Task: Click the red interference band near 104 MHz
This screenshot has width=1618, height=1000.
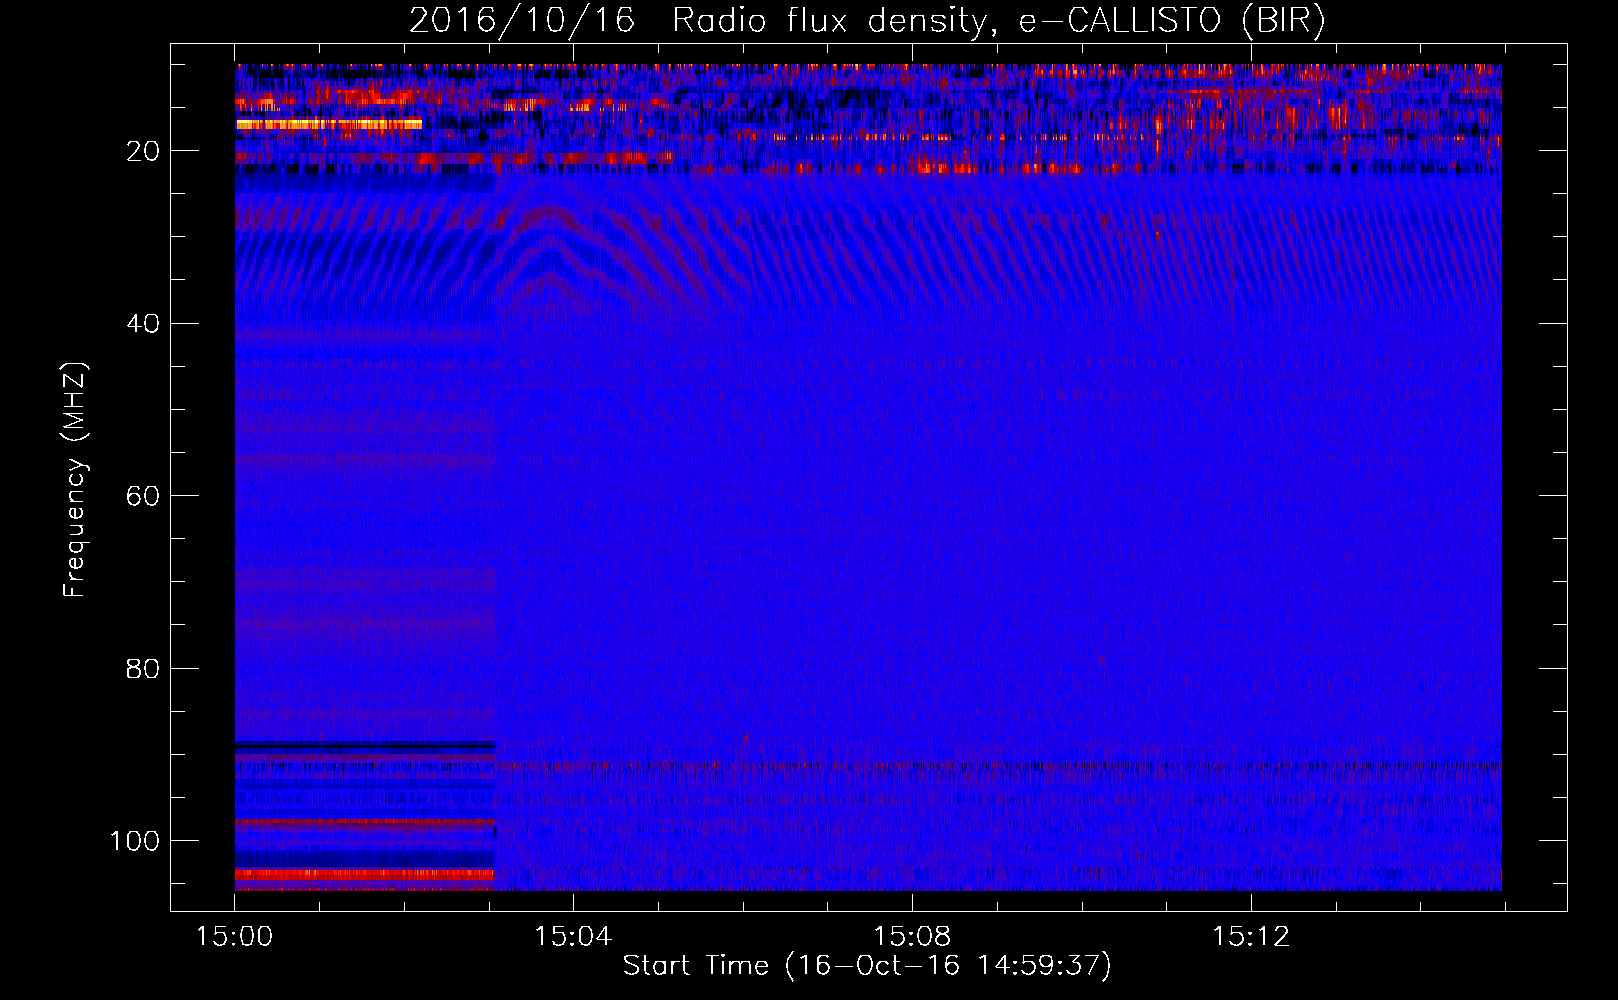Action: [365, 874]
